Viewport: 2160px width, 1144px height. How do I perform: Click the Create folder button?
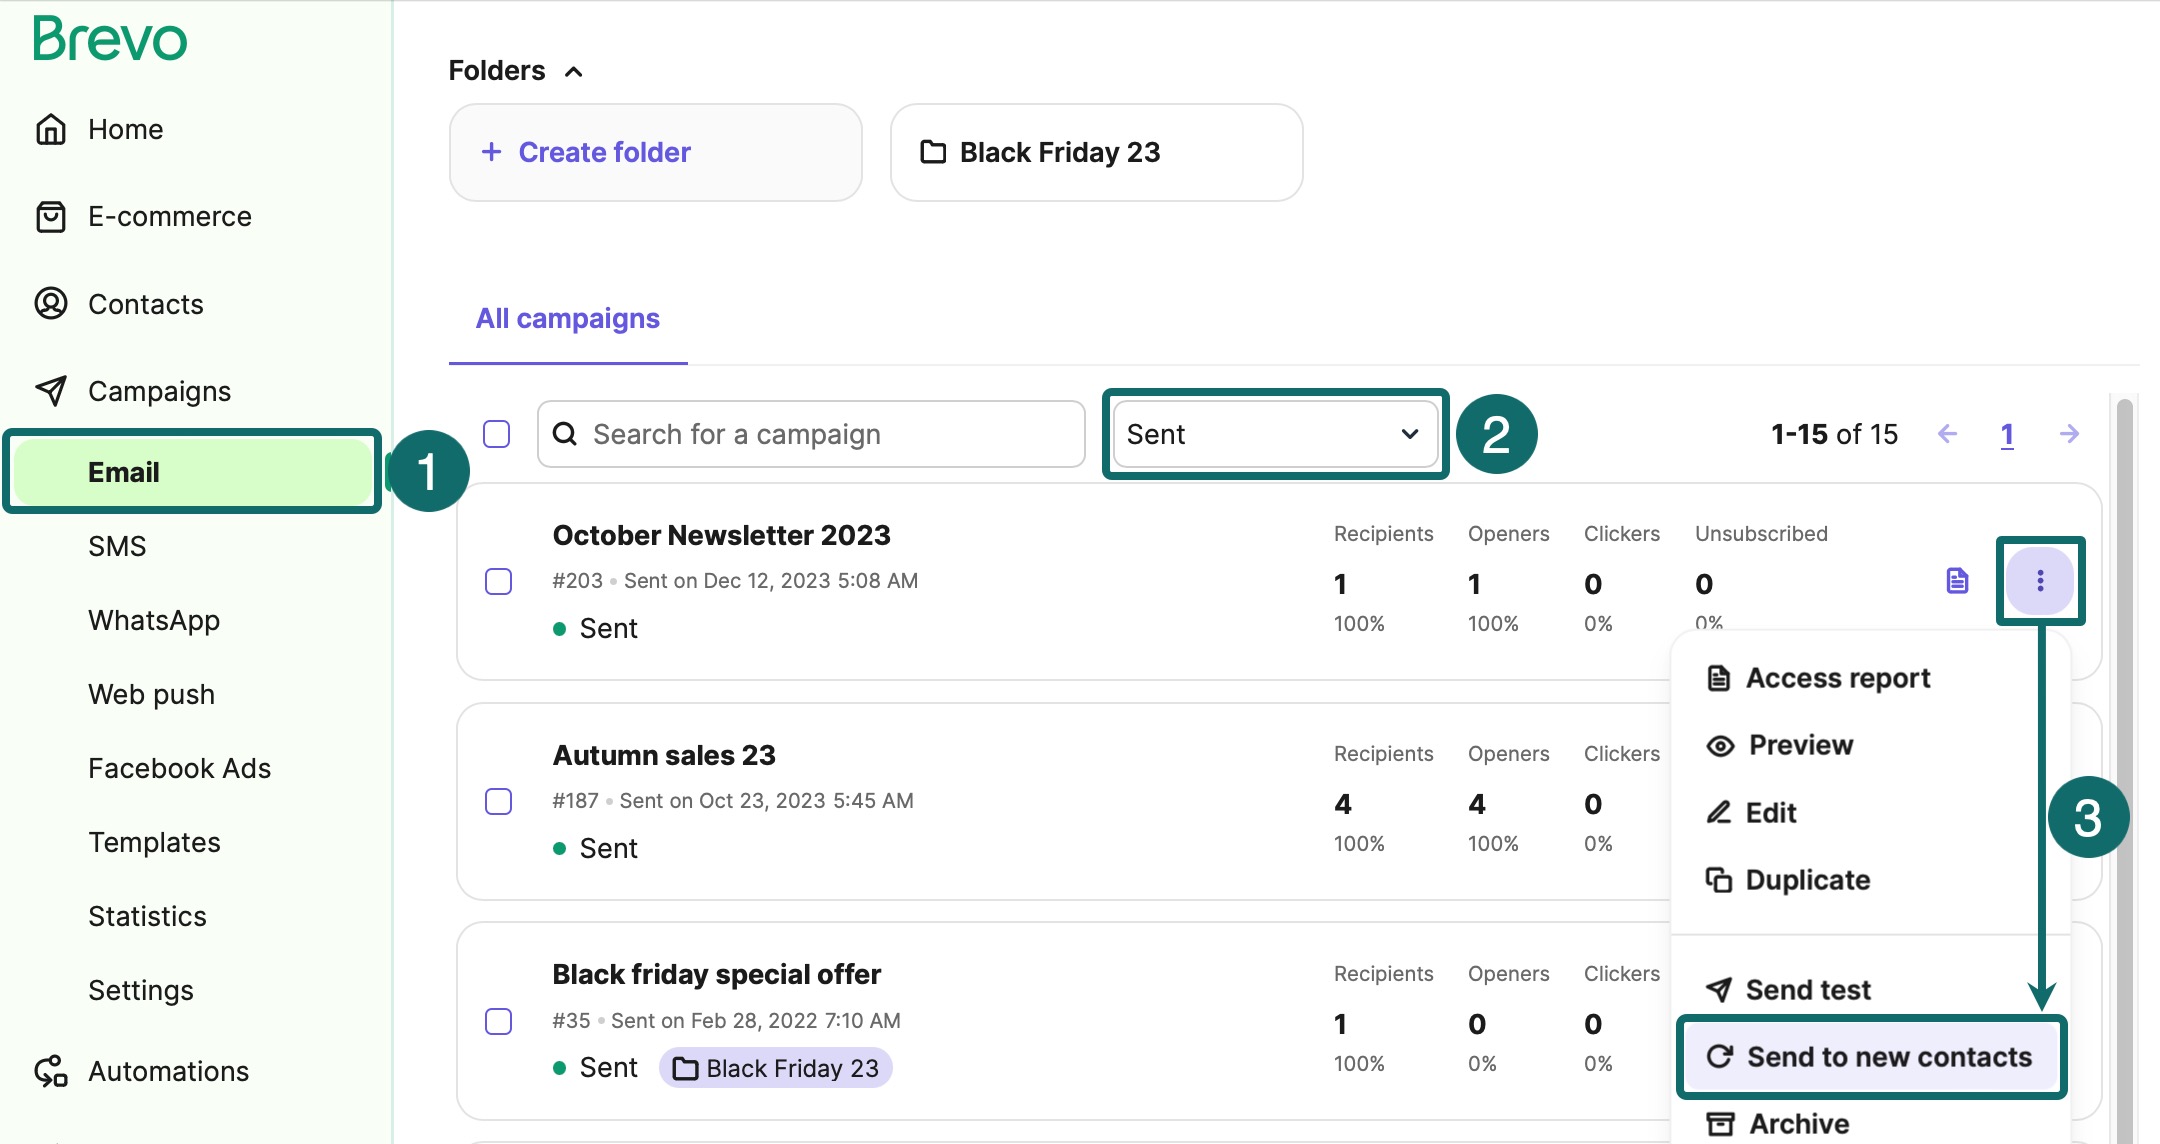point(655,152)
